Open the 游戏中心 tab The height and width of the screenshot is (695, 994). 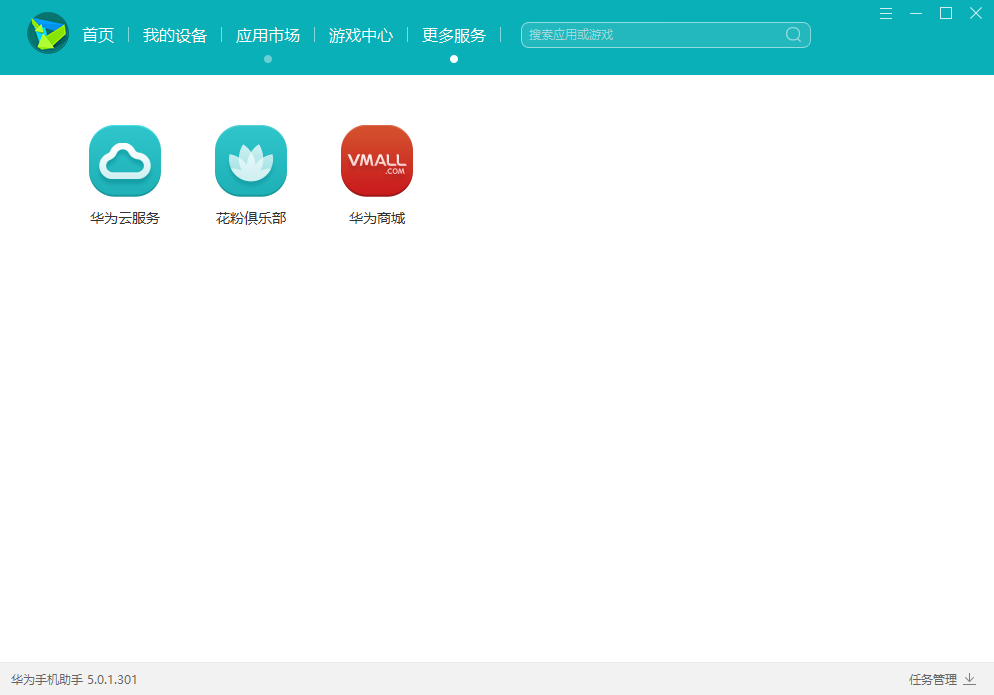pyautogui.click(x=361, y=35)
